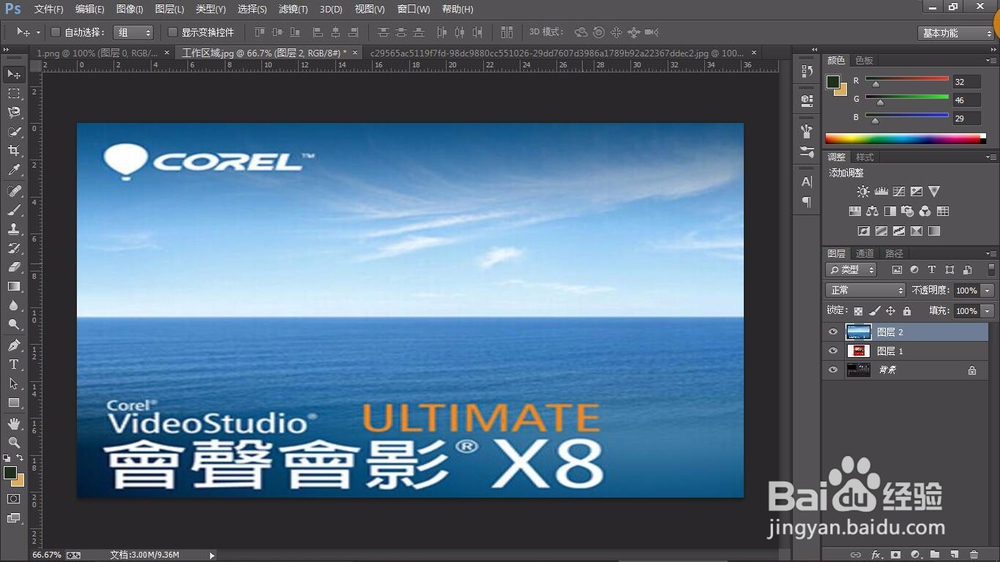1000x562 pixels.
Task: Add Brightness/Contrast adjustment
Action: coord(863,191)
